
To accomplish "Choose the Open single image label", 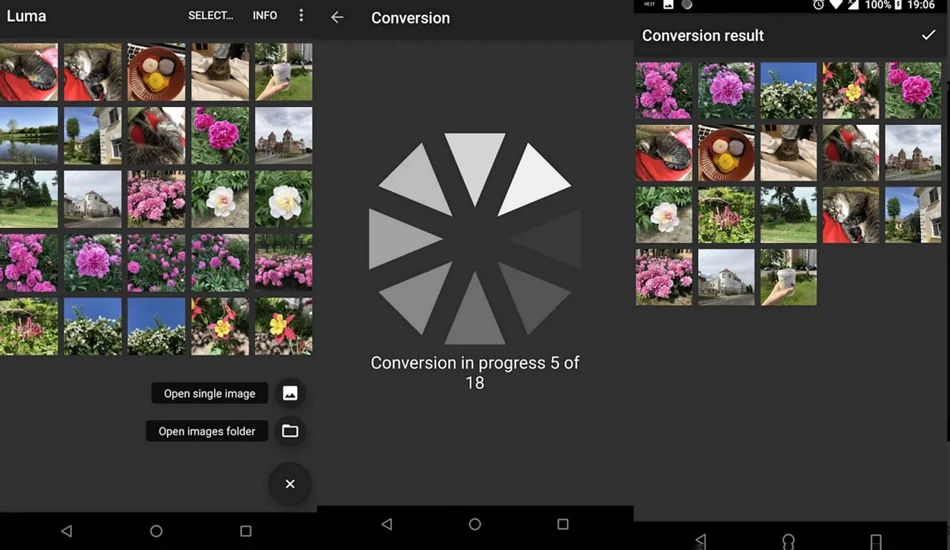I will click(210, 393).
